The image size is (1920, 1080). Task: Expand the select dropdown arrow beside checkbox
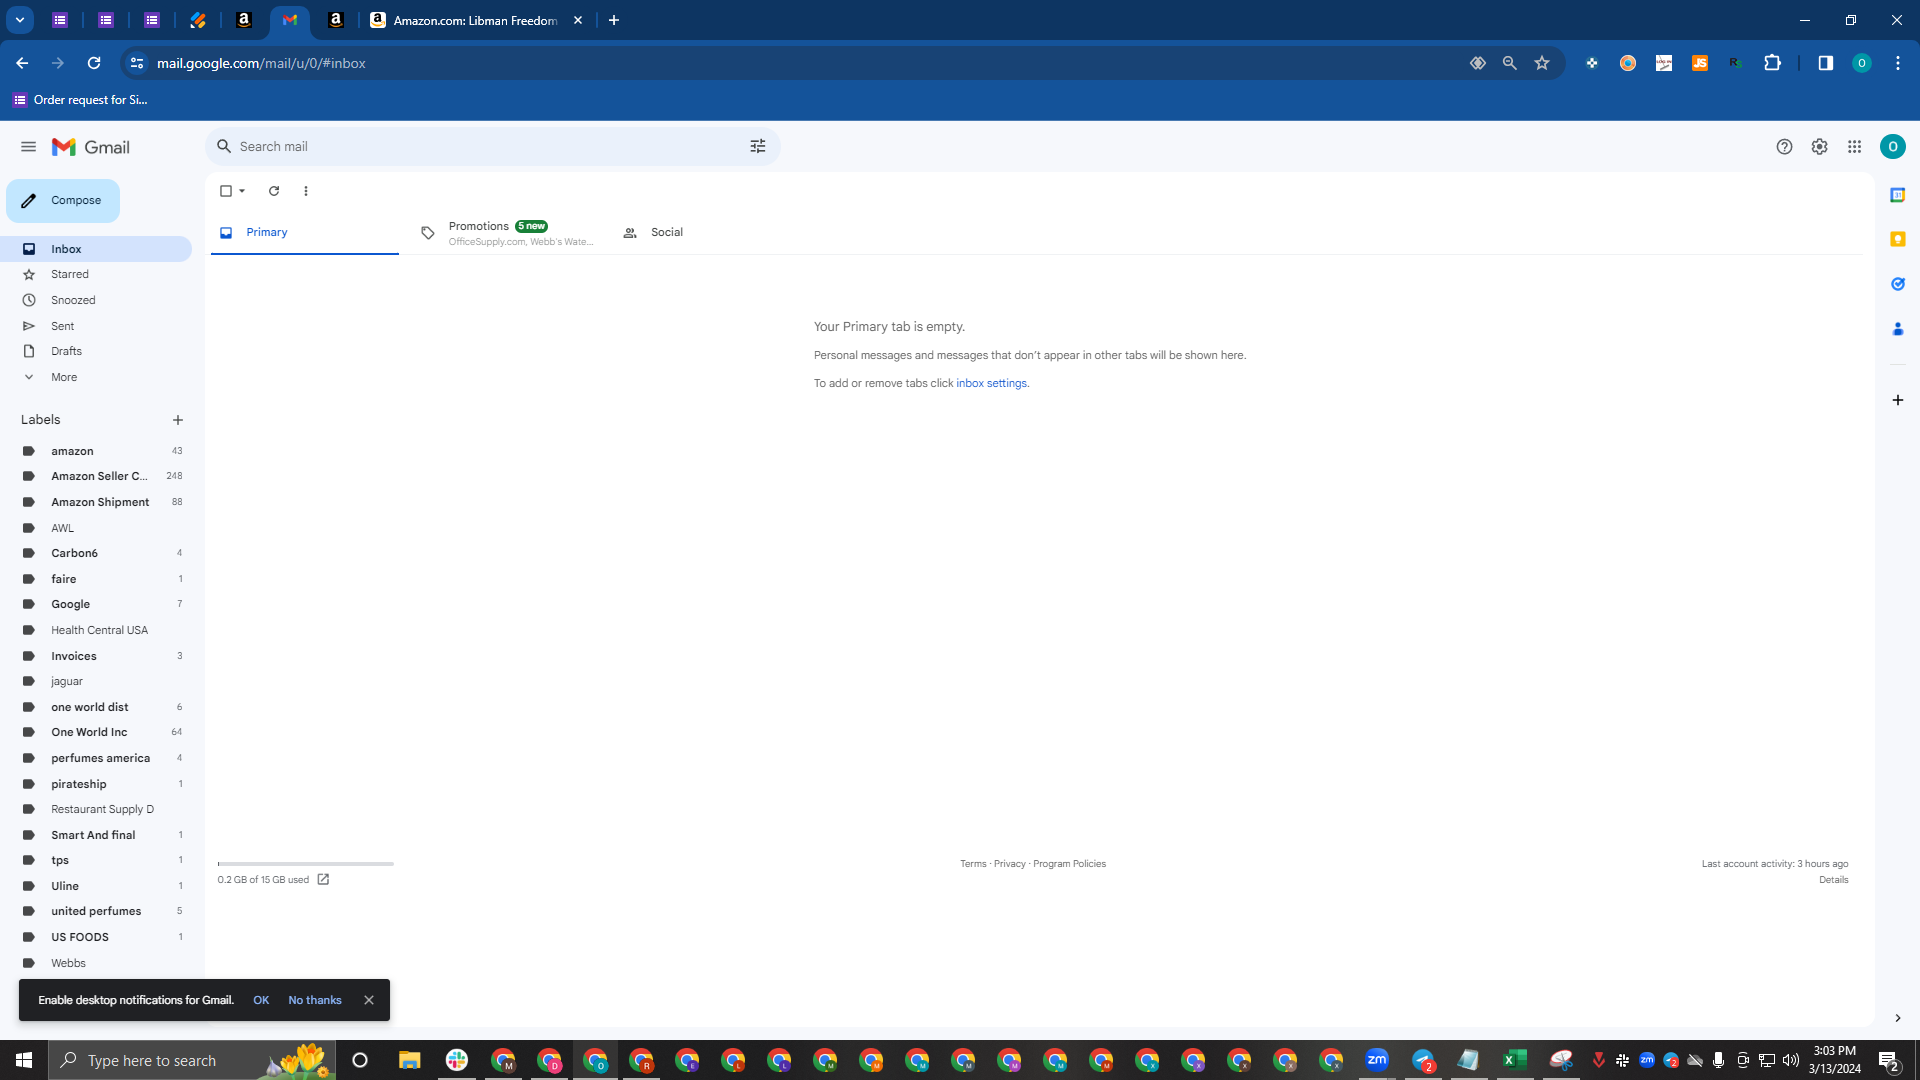click(x=242, y=191)
